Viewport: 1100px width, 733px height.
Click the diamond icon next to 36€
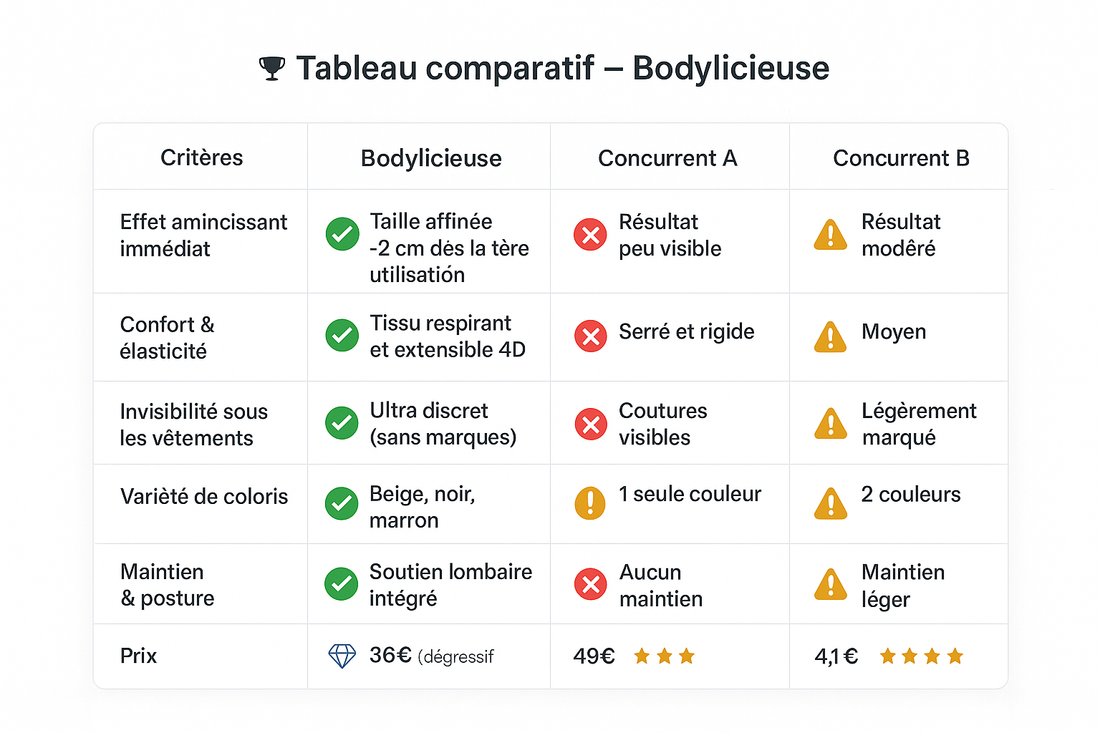(342, 656)
